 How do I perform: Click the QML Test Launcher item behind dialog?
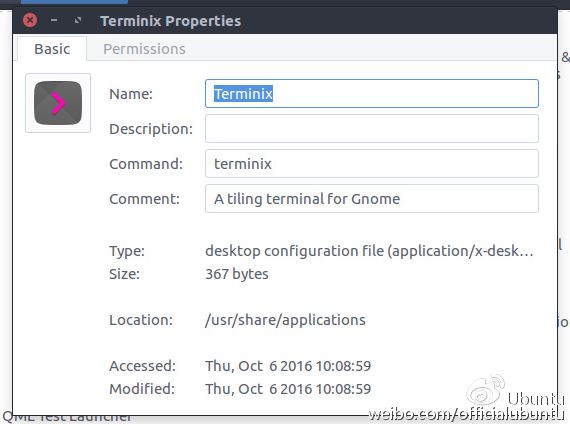click(x=67, y=417)
